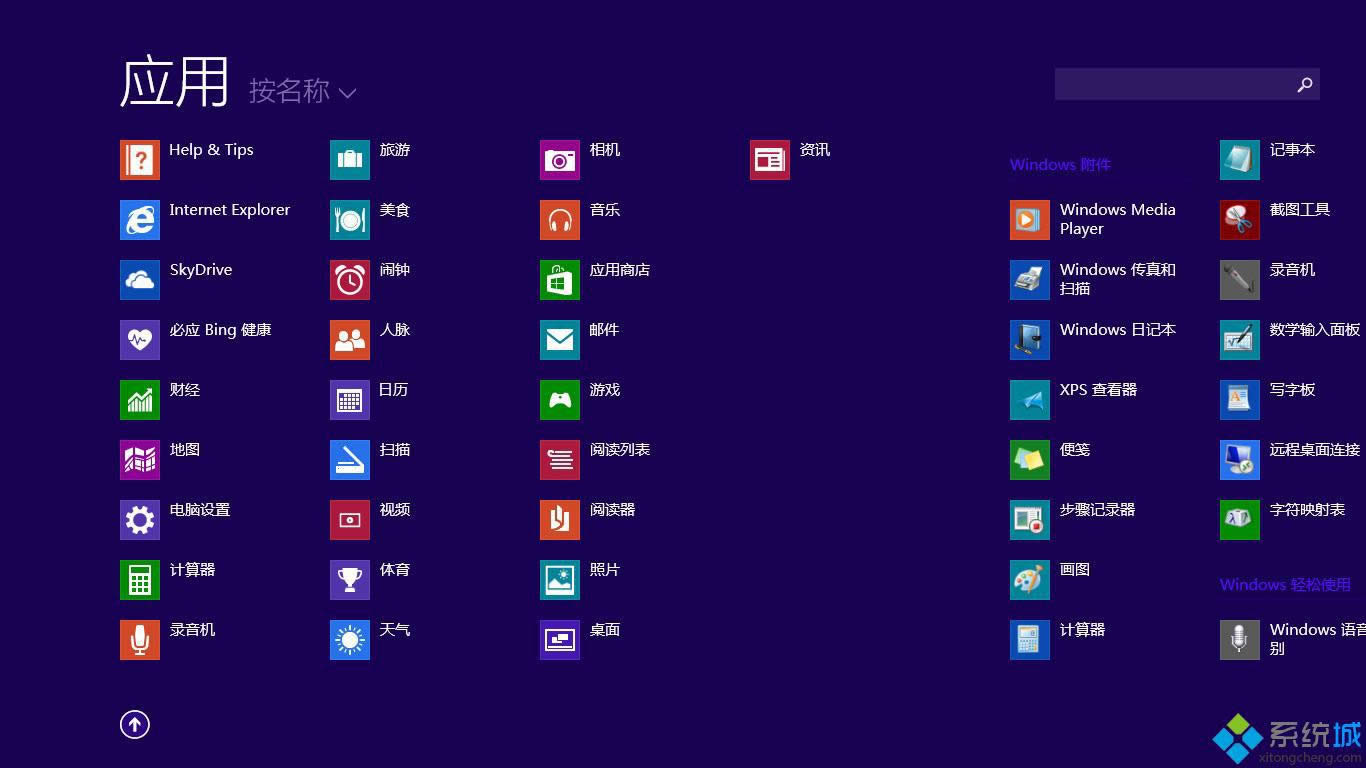Open the 画图 paint palette icon
Viewport: 1366px width, 768px height.
tap(1030, 580)
